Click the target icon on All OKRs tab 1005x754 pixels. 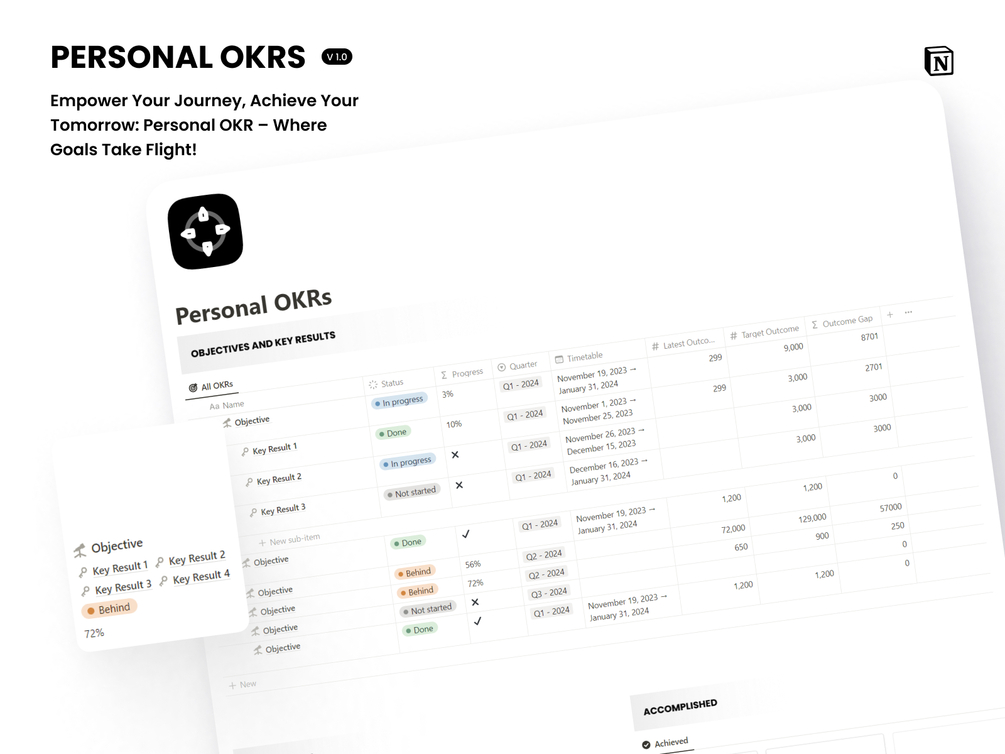[x=193, y=388]
